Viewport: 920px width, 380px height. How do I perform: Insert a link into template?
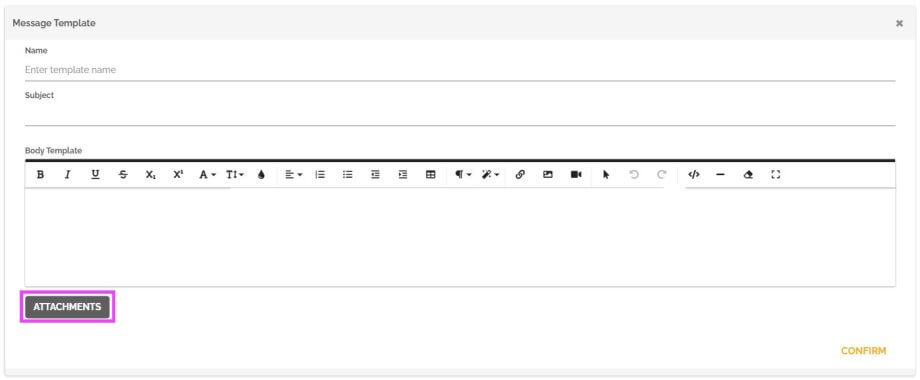(x=520, y=174)
